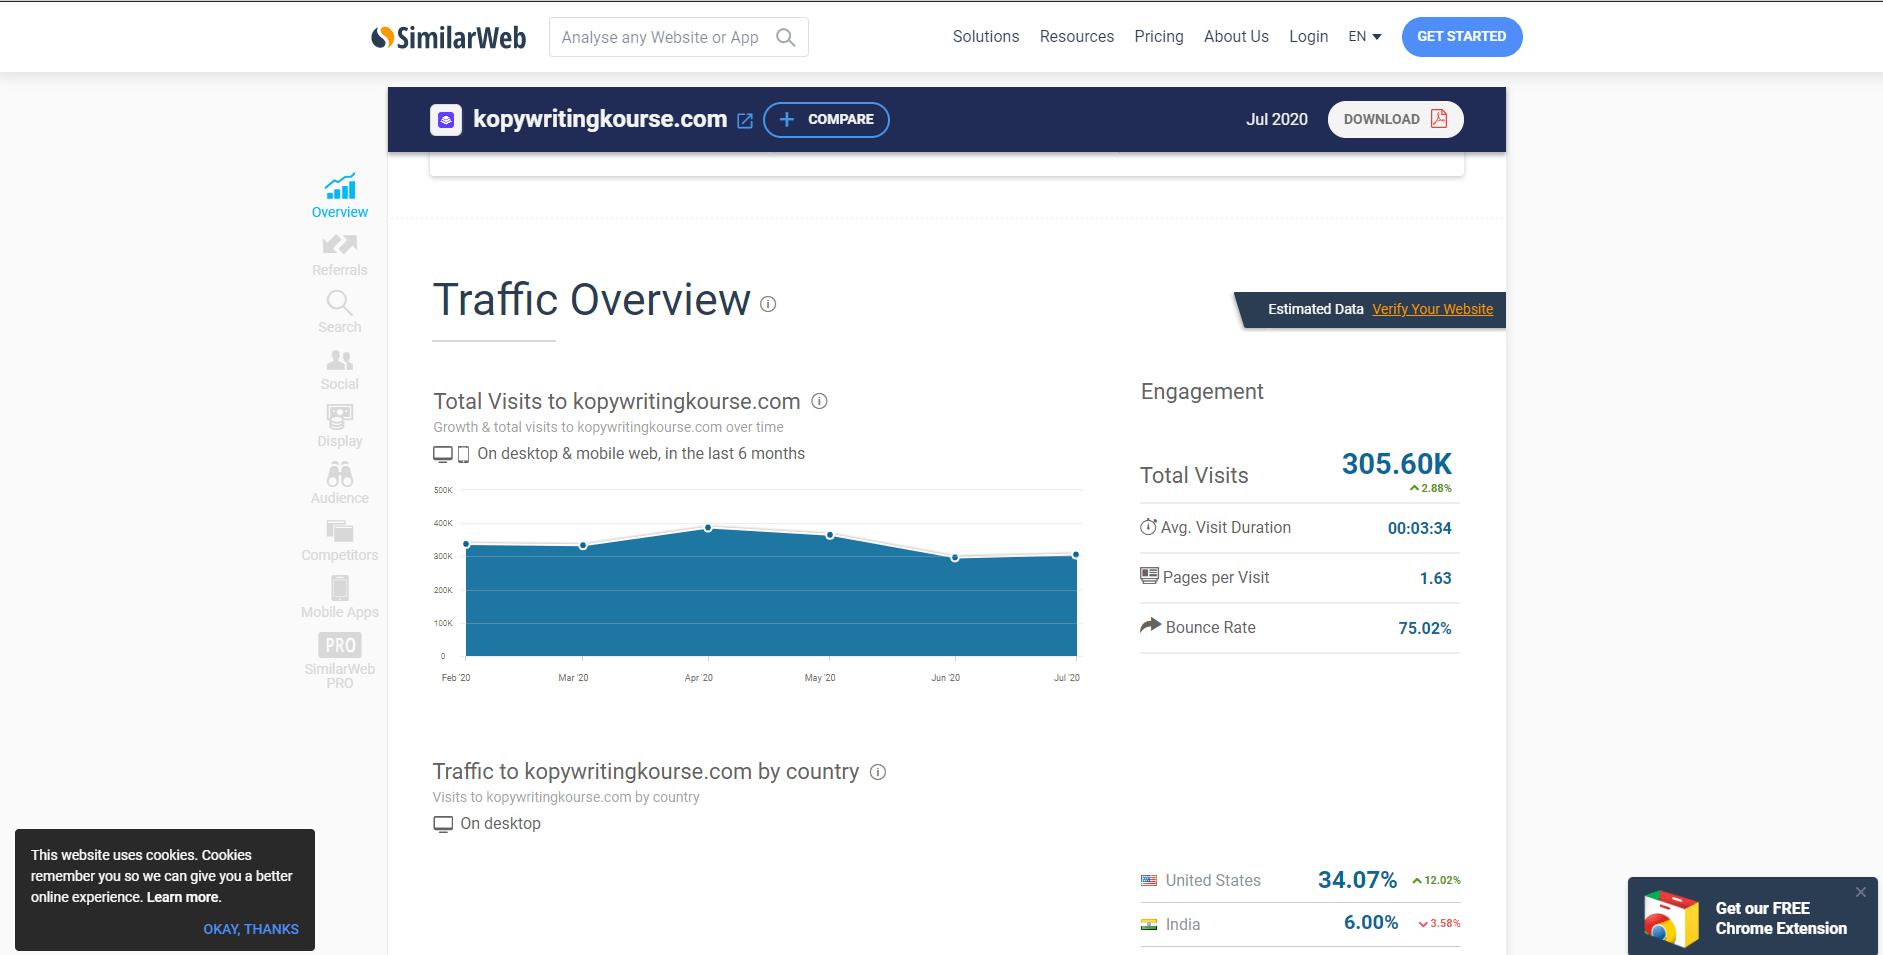Open the EN language dropdown
Image resolution: width=1883 pixels, height=955 pixels.
pos(1365,37)
